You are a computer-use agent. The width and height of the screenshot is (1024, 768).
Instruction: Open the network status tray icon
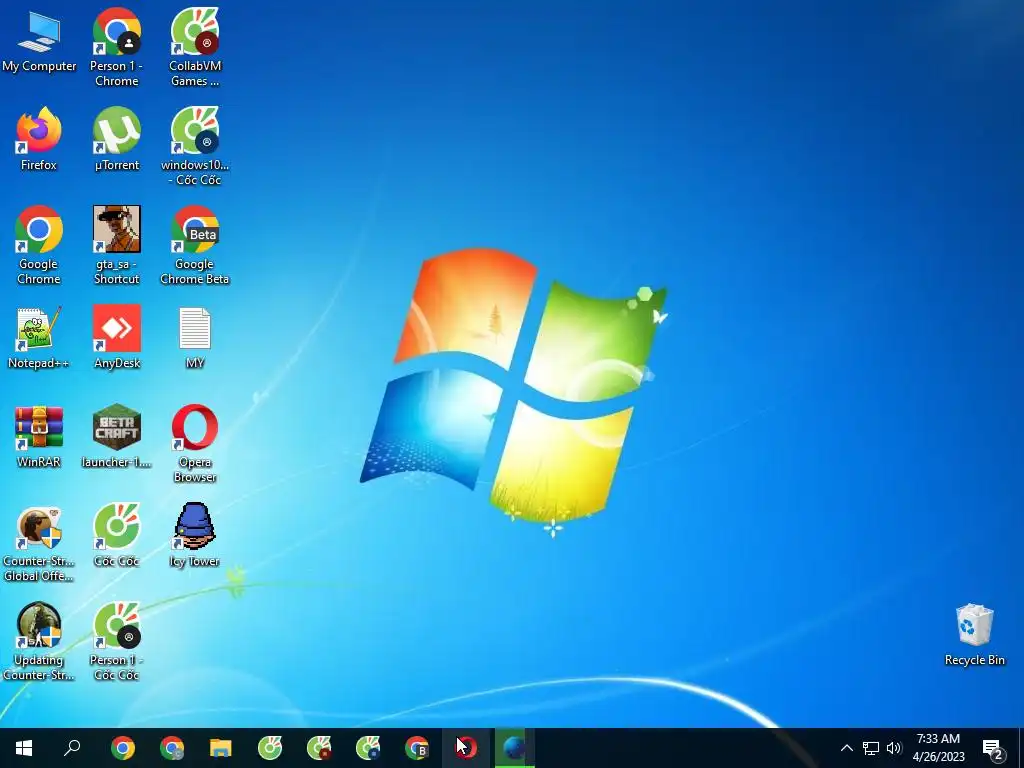click(x=871, y=748)
